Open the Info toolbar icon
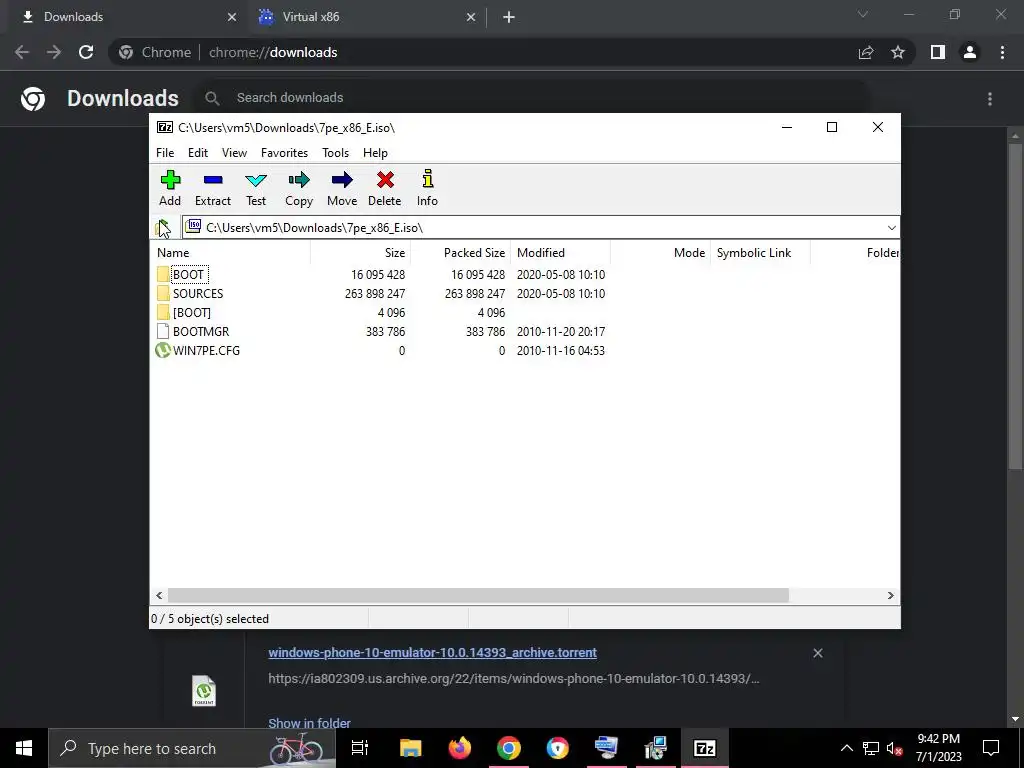1024x768 pixels. coord(428,188)
